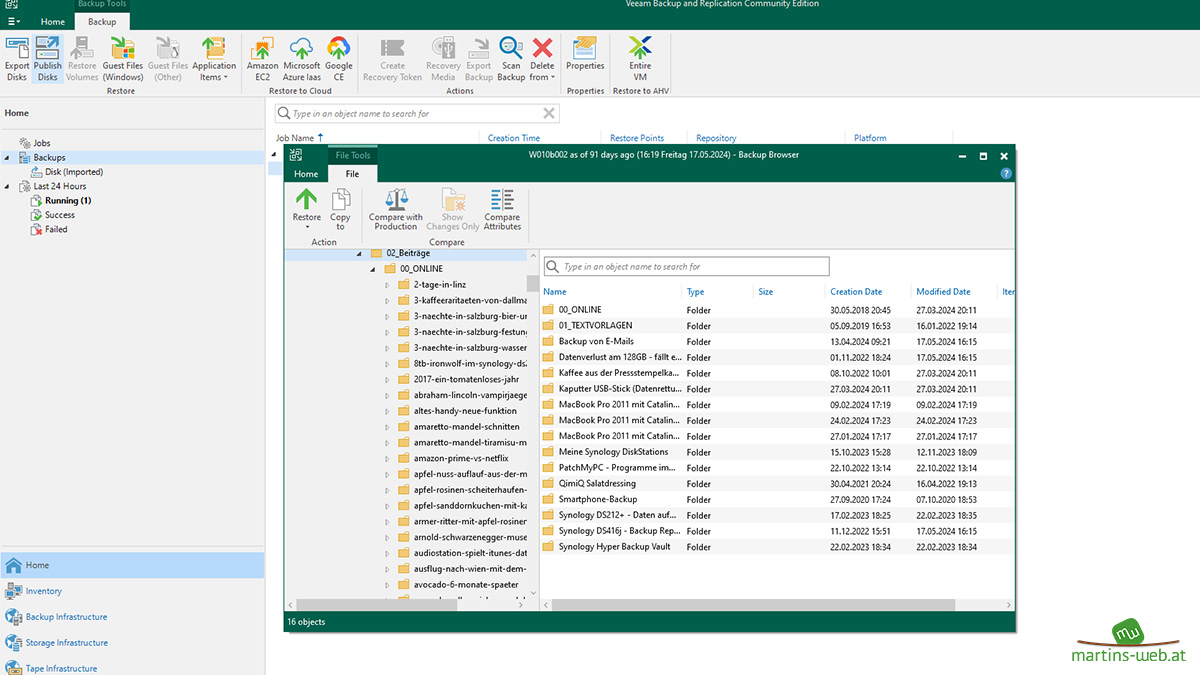Image resolution: width=1200 pixels, height=675 pixels.
Task: Switch to Backup Browser File tab
Action: tap(352, 173)
